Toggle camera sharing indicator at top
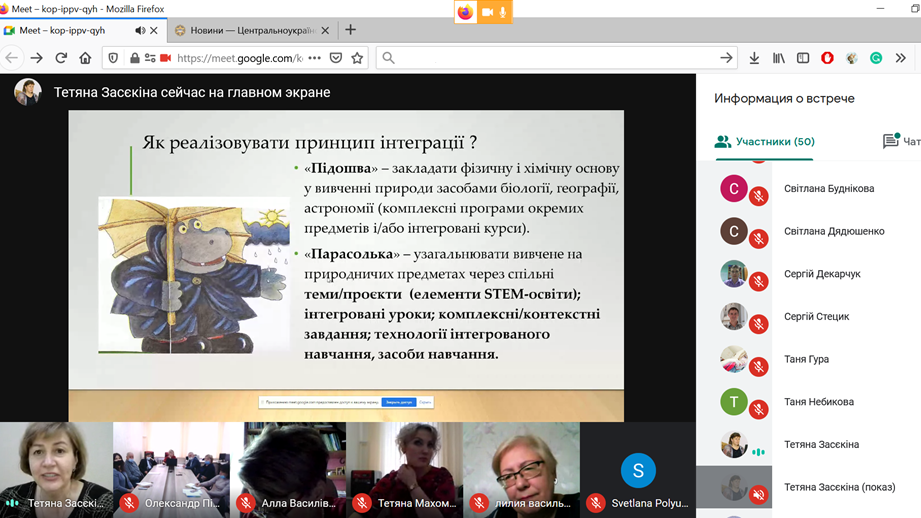Viewport: 921px width, 518px height. coord(486,12)
